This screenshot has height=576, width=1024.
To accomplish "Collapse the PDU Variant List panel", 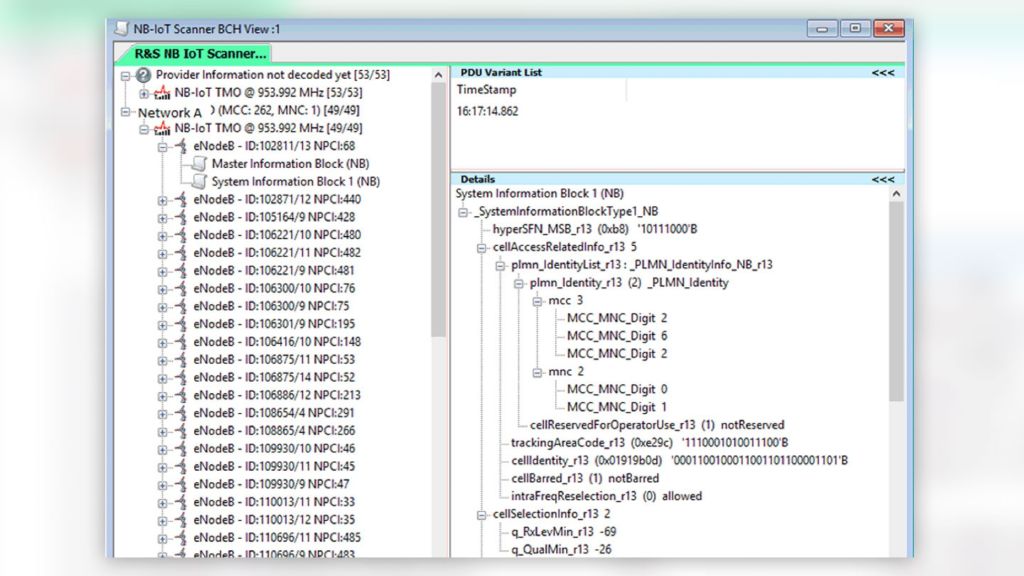I will [x=884, y=71].
